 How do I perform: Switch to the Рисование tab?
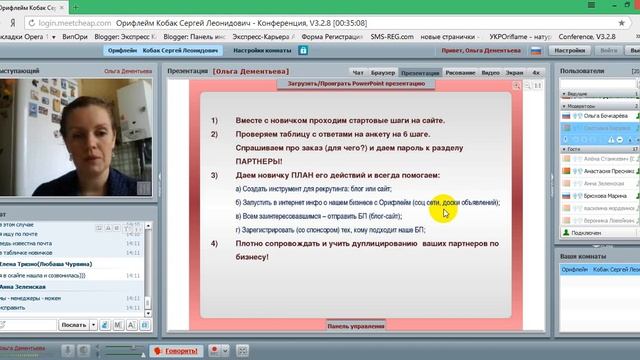coord(460,73)
